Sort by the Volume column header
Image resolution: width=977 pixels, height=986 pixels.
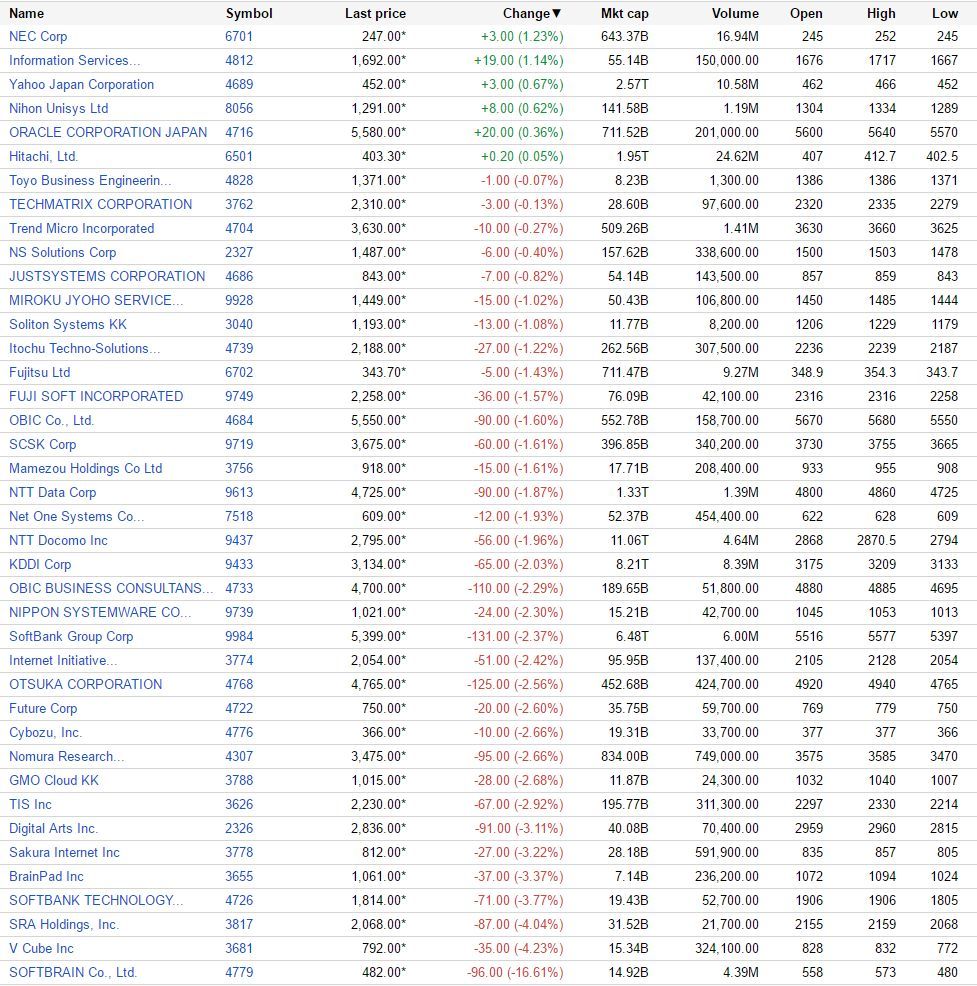(735, 13)
